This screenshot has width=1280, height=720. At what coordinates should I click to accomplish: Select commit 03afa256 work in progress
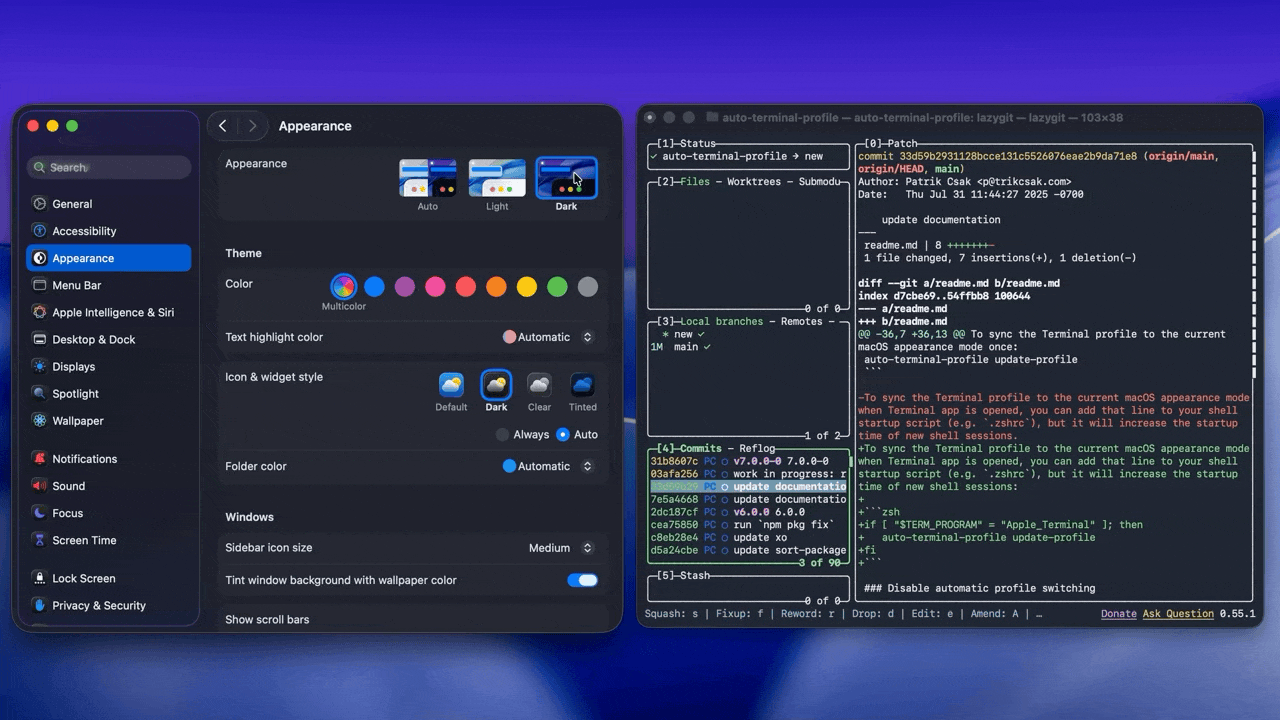coord(749,474)
